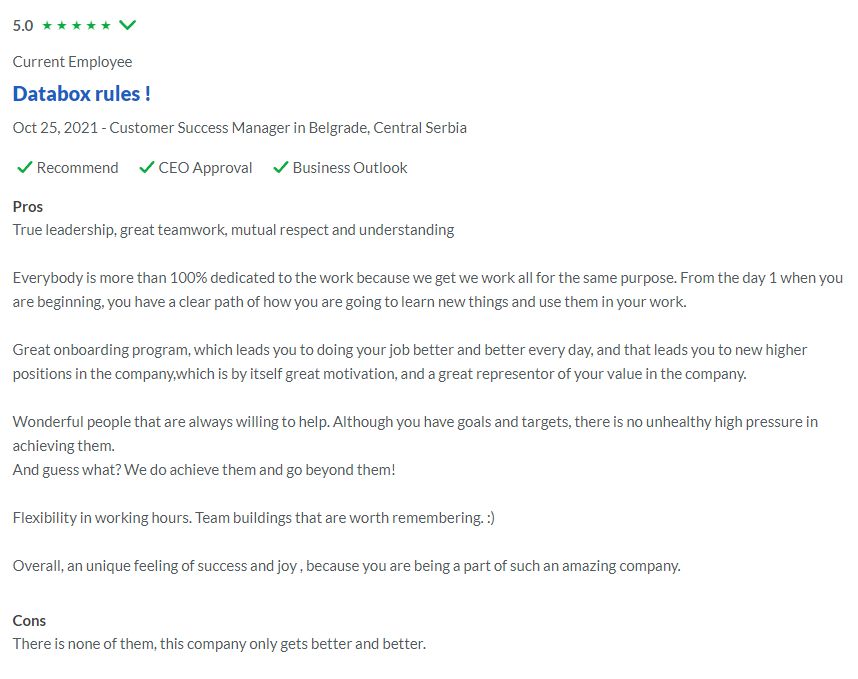This screenshot has width=858, height=679.
Task: Click the Business Outlook checkmark icon
Action: 281,167
